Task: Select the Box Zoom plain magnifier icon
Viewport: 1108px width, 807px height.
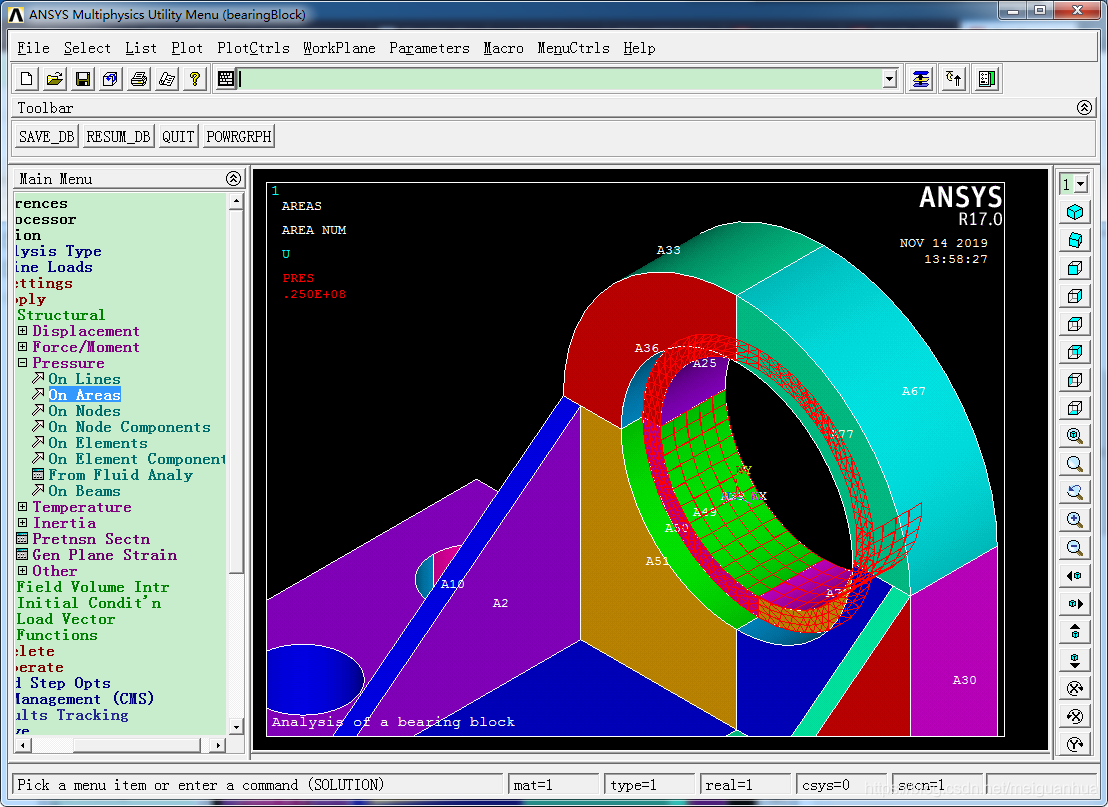Action: [x=1075, y=464]
